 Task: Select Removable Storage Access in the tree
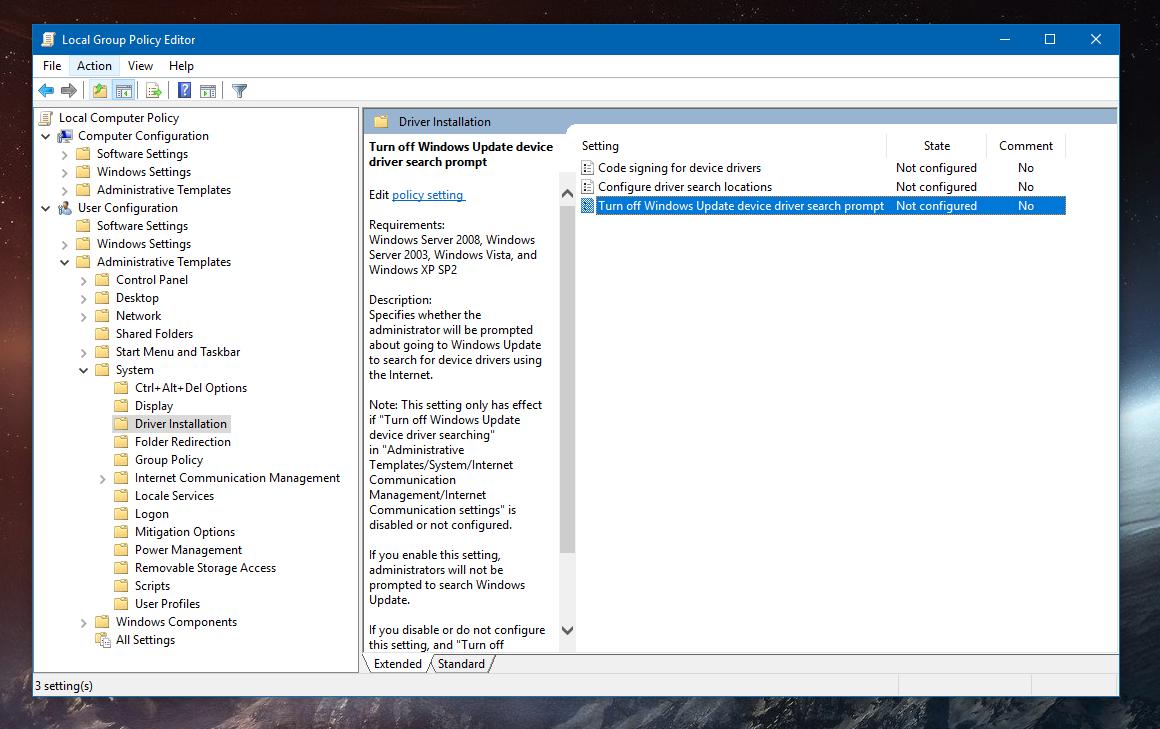tap(205, 568)
